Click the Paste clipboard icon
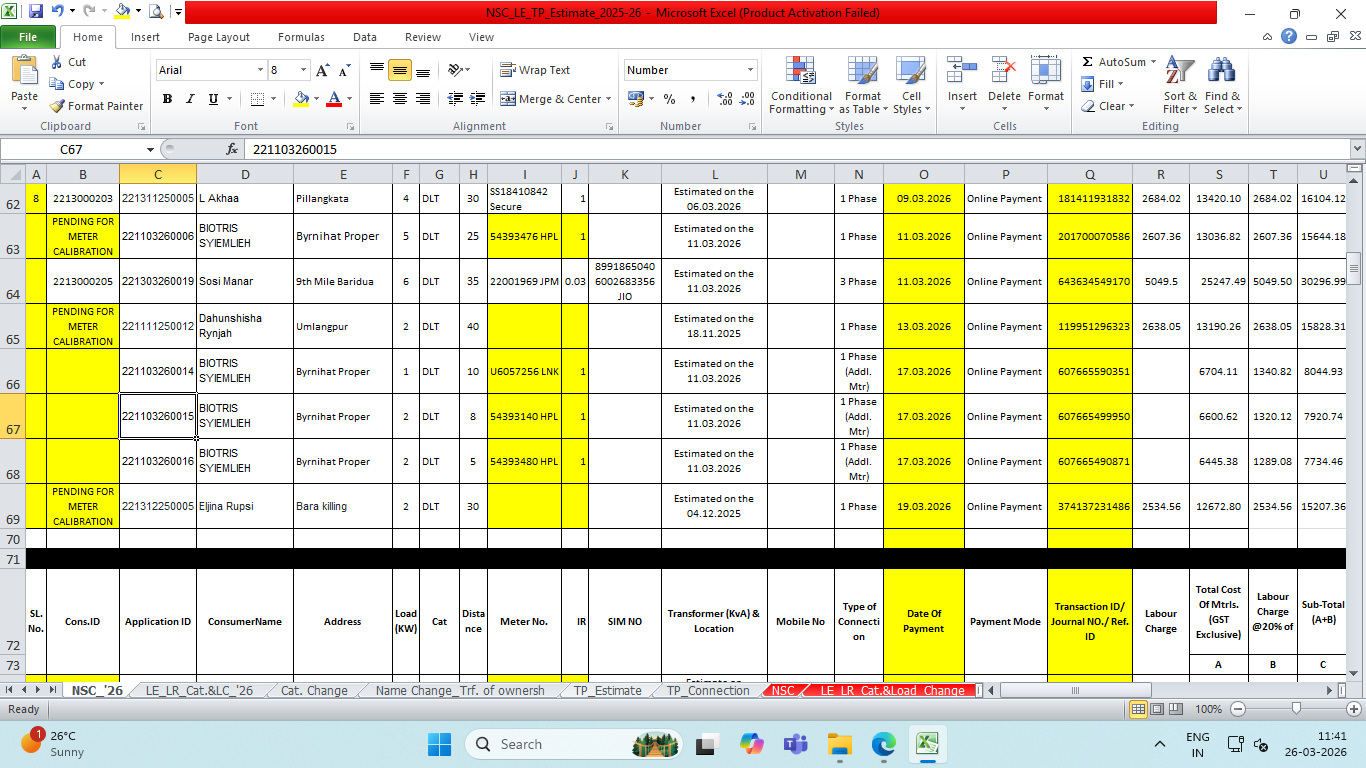Image resolution: width=1366 pixels, height=768 pixels. point(24,72)
